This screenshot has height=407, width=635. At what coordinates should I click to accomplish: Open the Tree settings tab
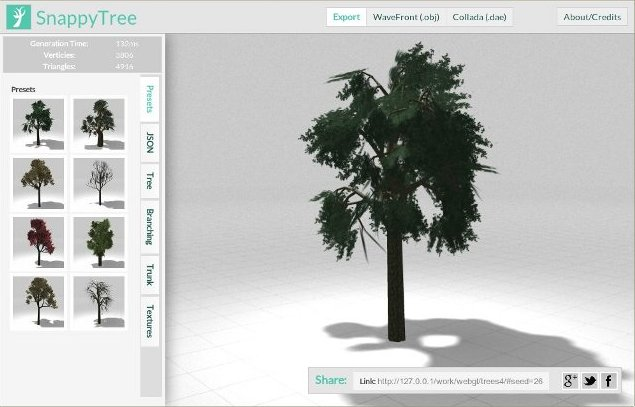(x=150, y=180)
